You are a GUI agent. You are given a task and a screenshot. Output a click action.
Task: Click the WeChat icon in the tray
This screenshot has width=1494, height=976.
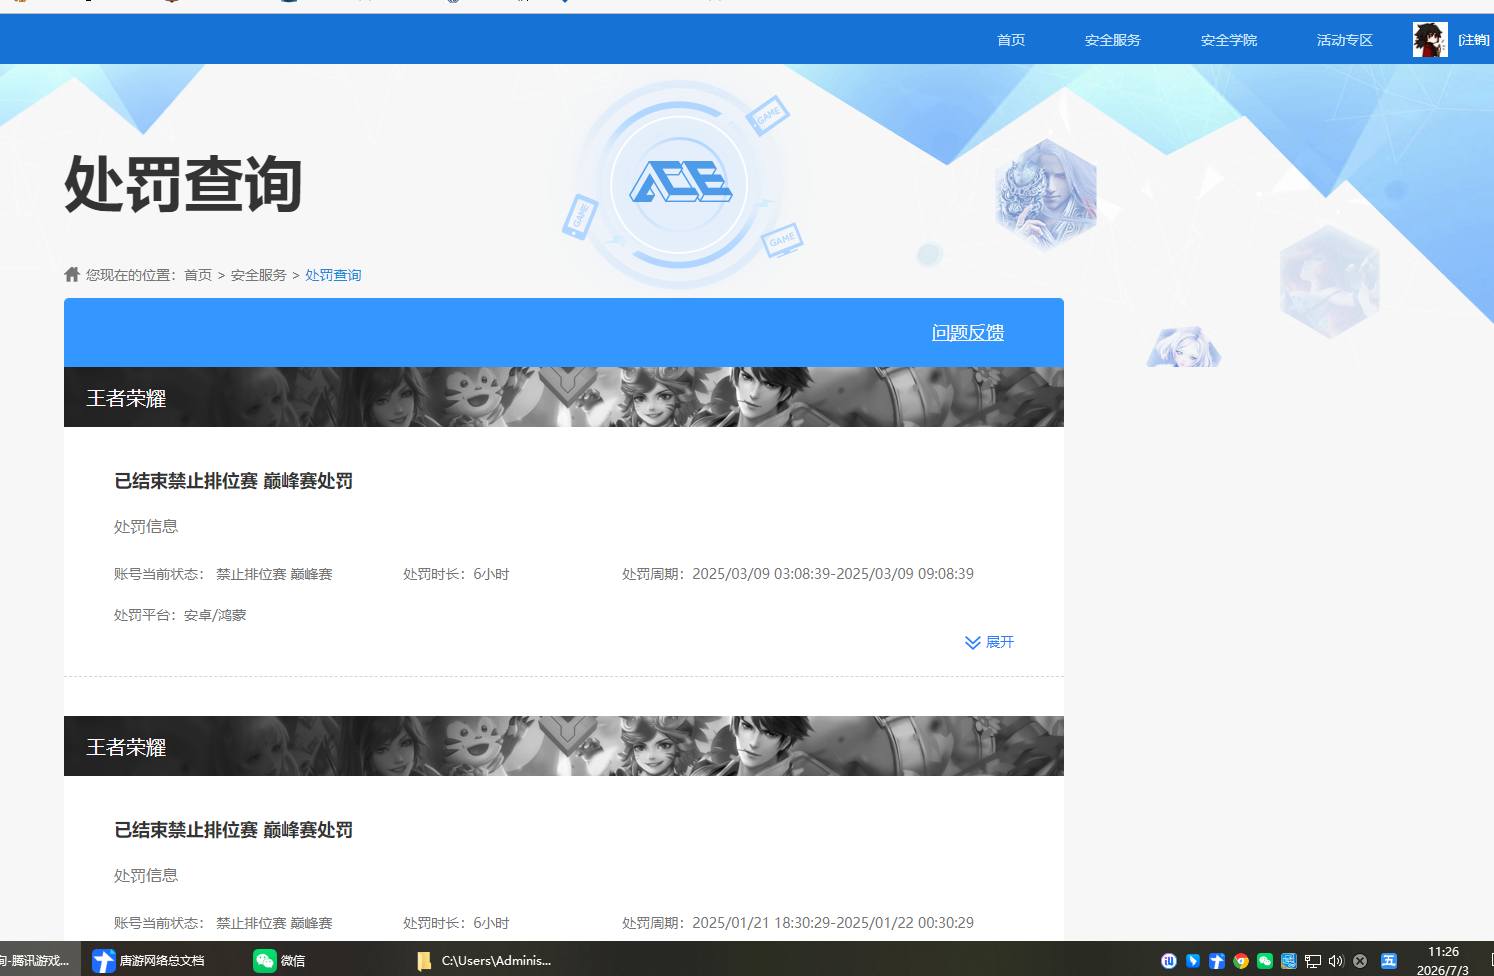[1265, 961]
